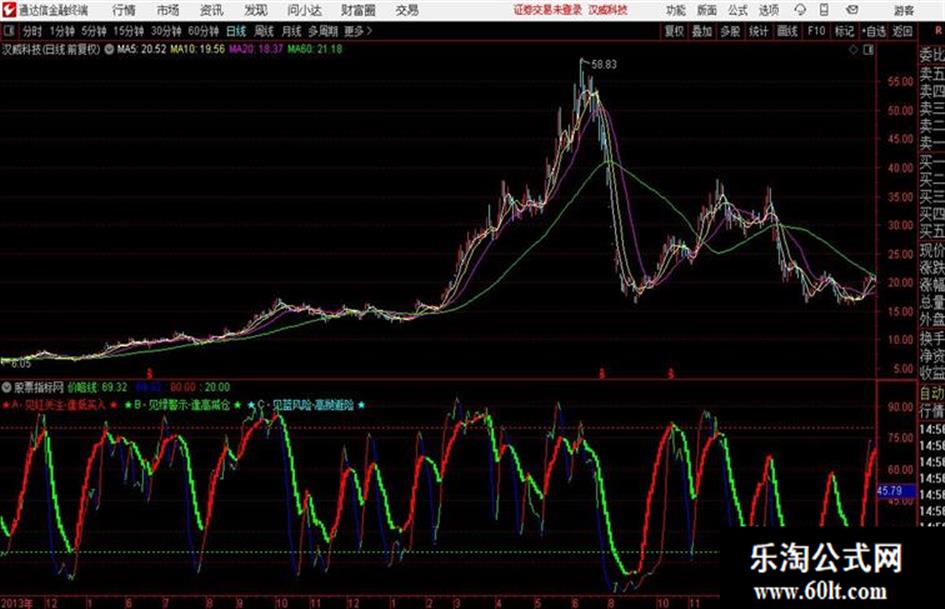Switch to 分时 chart period

[33, 31]
